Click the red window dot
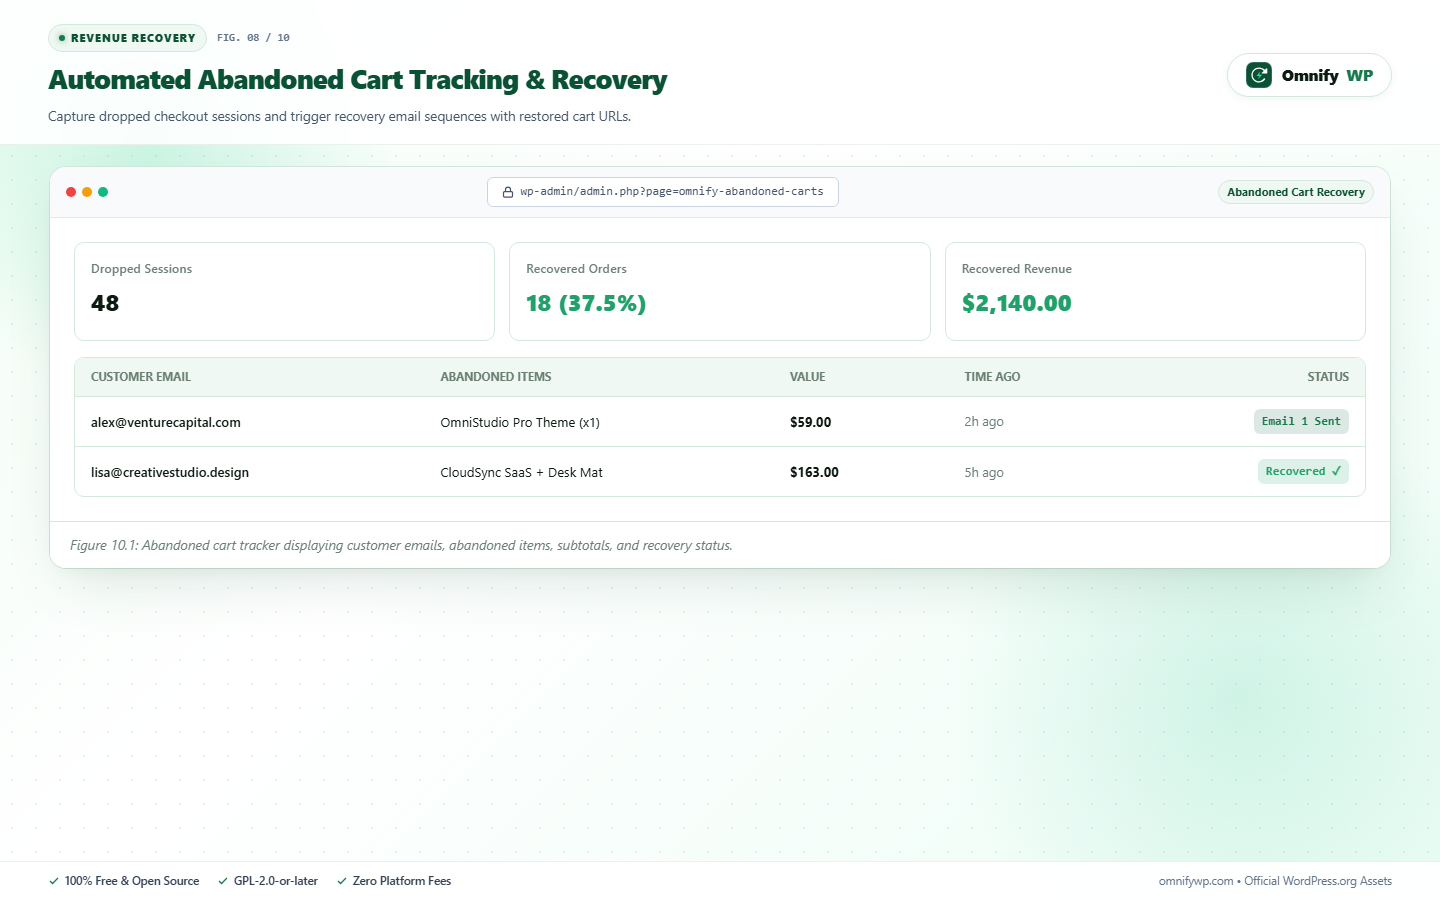Viewport: 1440px width, 900px height. click(71, 192)
